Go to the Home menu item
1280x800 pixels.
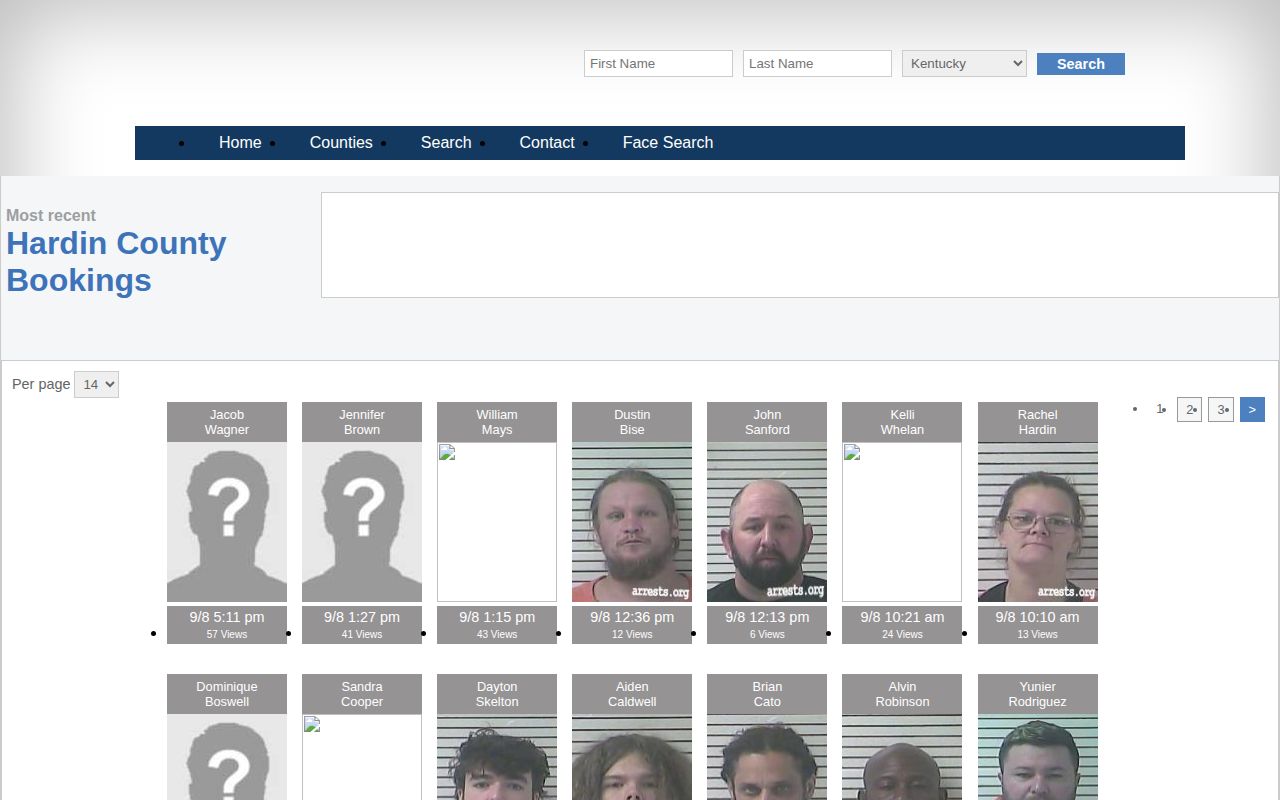coord(240,142)
